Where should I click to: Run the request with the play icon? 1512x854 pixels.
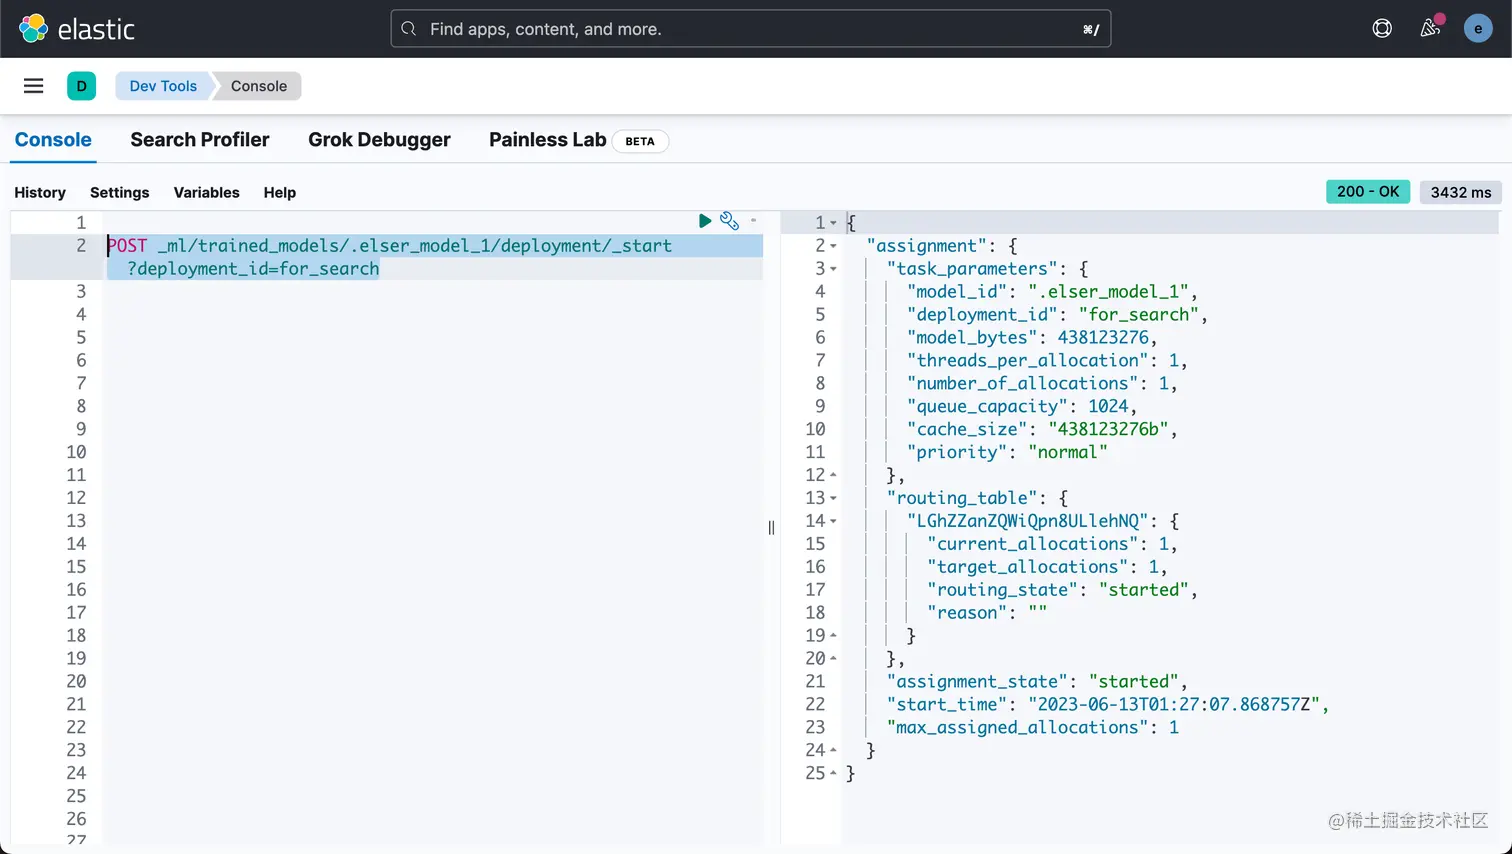point(705,221)
